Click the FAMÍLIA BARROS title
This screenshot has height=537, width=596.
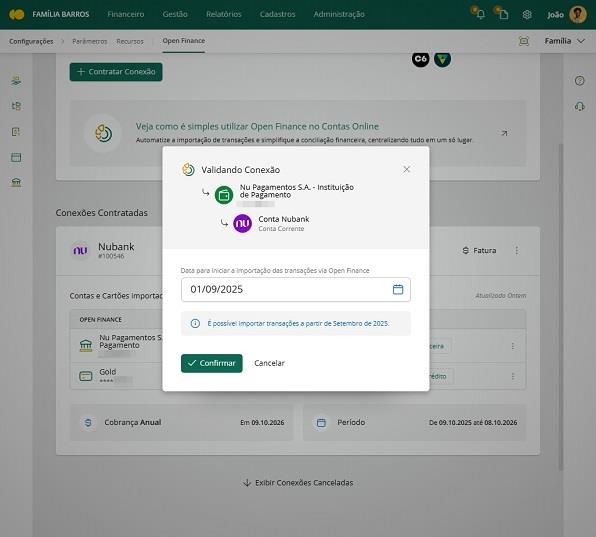click(x=61, y=14)
